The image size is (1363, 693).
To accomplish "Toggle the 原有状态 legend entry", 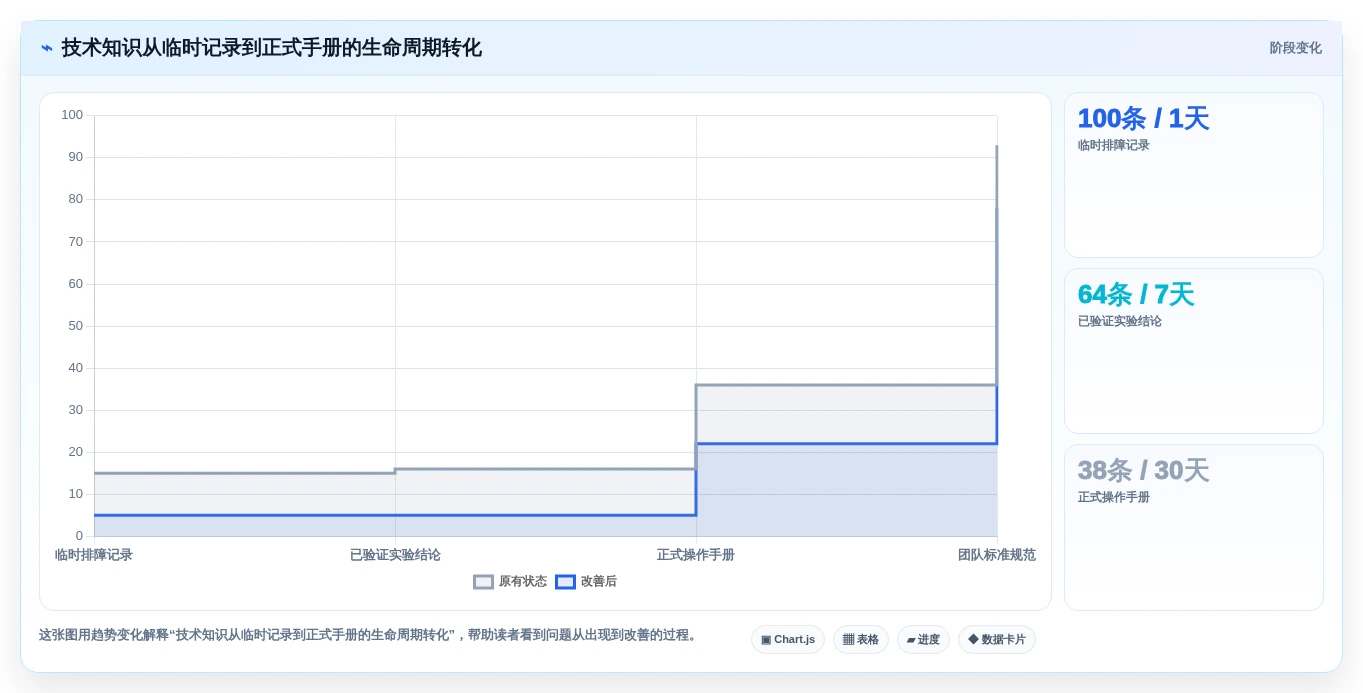I will pyautogui.click(x=510, y=582).
